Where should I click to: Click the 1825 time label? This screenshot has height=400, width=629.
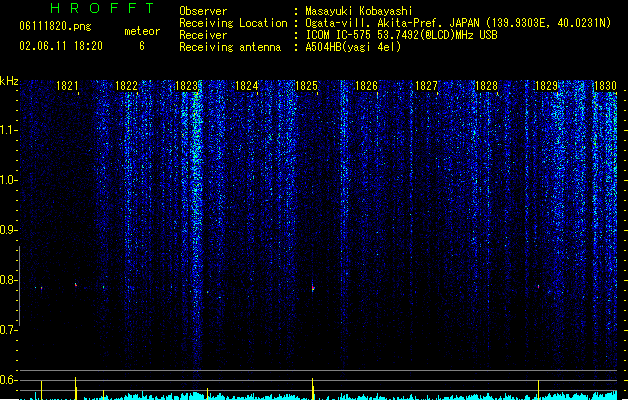(x=306, y=86)
